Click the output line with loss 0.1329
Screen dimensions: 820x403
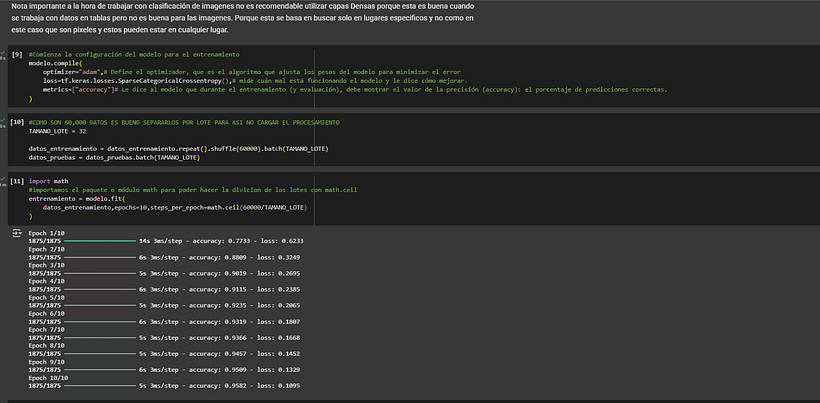(x=164, y=370)
